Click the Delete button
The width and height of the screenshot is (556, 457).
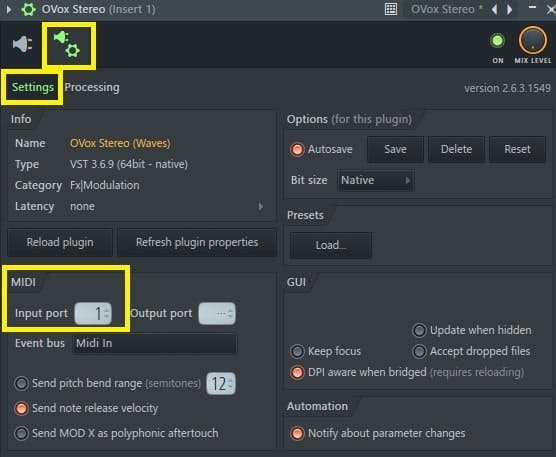pos(456,149)
